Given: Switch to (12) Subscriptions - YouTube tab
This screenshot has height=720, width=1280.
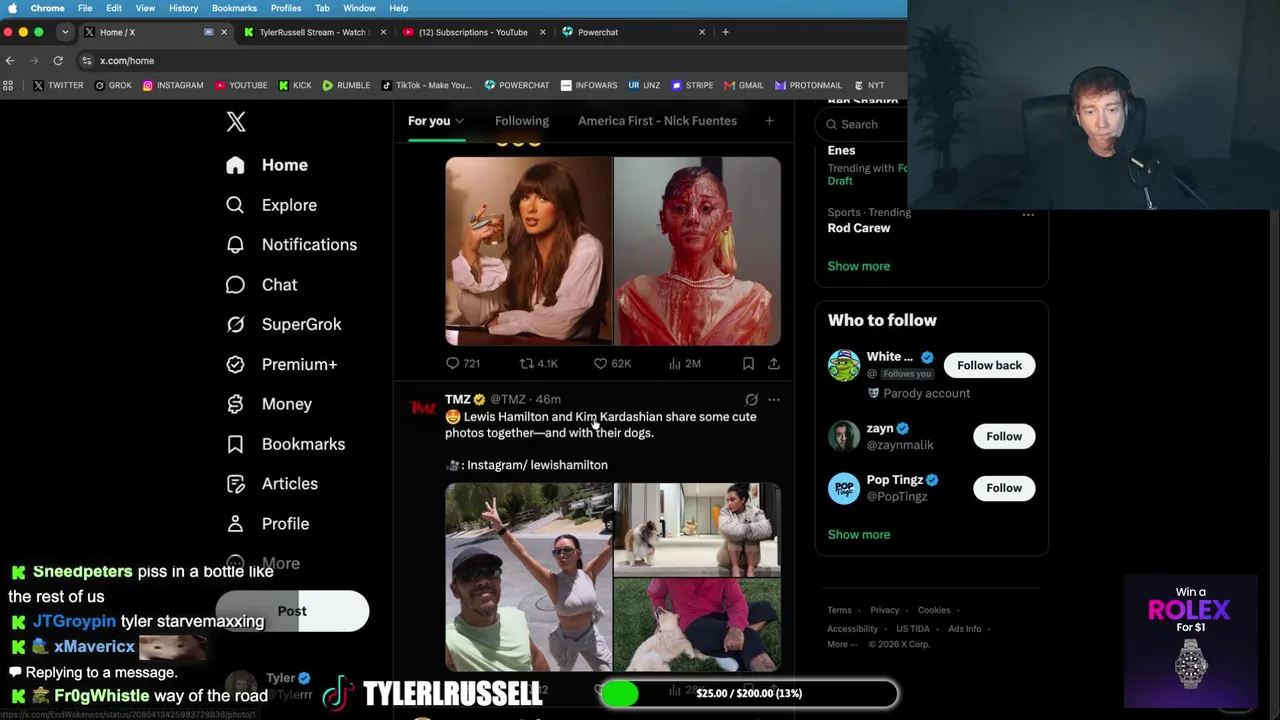Looking at the screenshot, I should (x=472, y=32).
